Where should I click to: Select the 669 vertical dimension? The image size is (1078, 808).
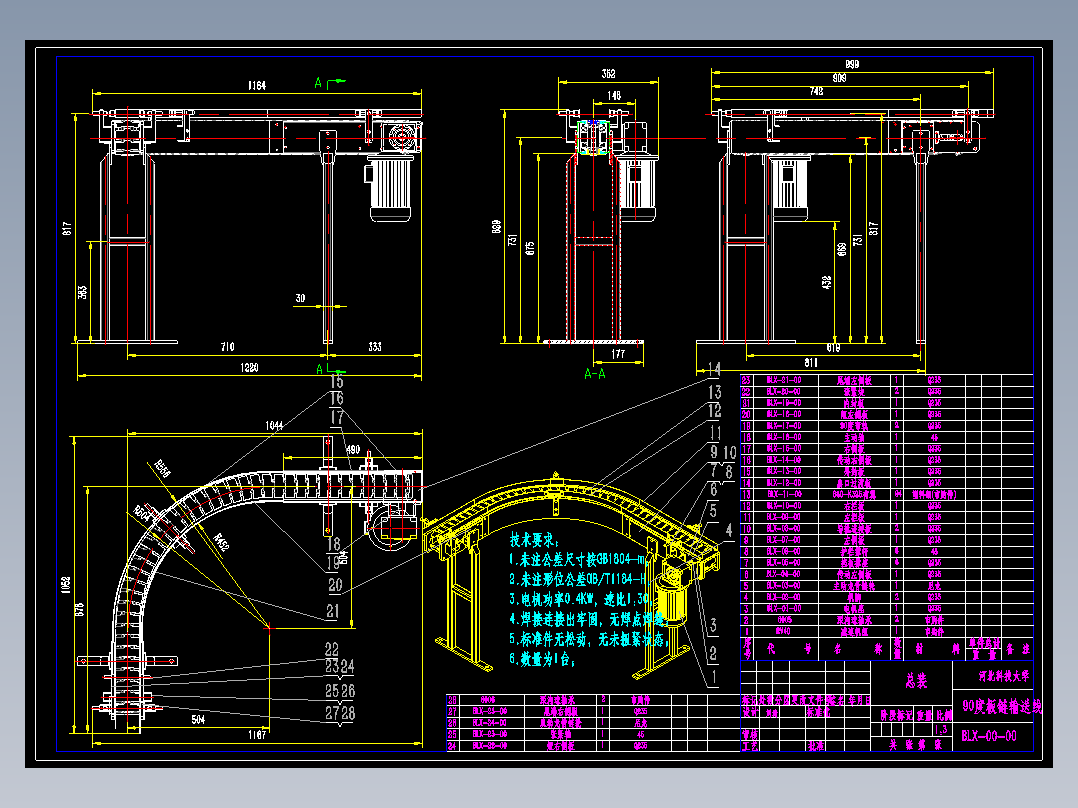coord(842,249)
